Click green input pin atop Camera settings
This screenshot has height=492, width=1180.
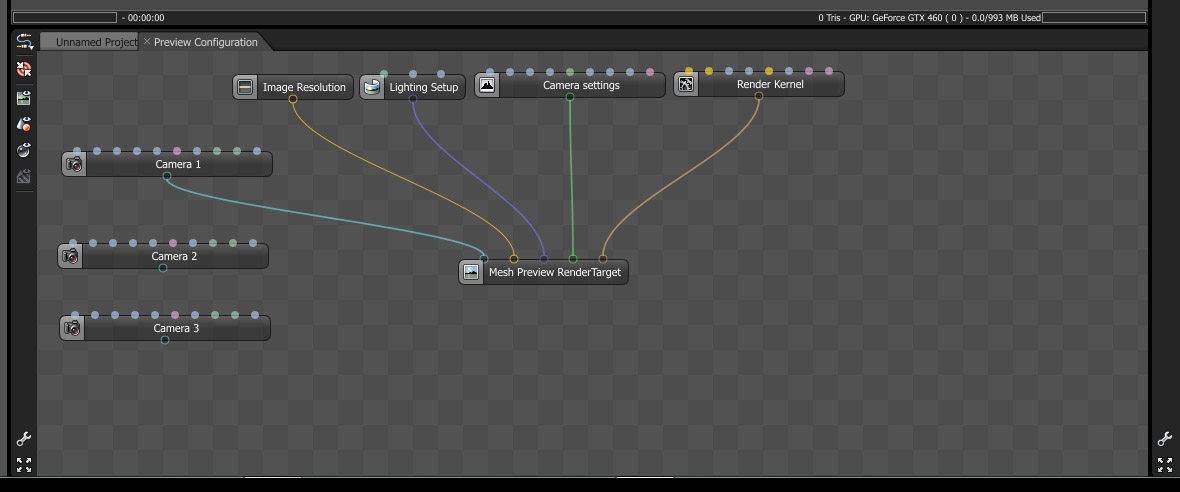(570, 72)
